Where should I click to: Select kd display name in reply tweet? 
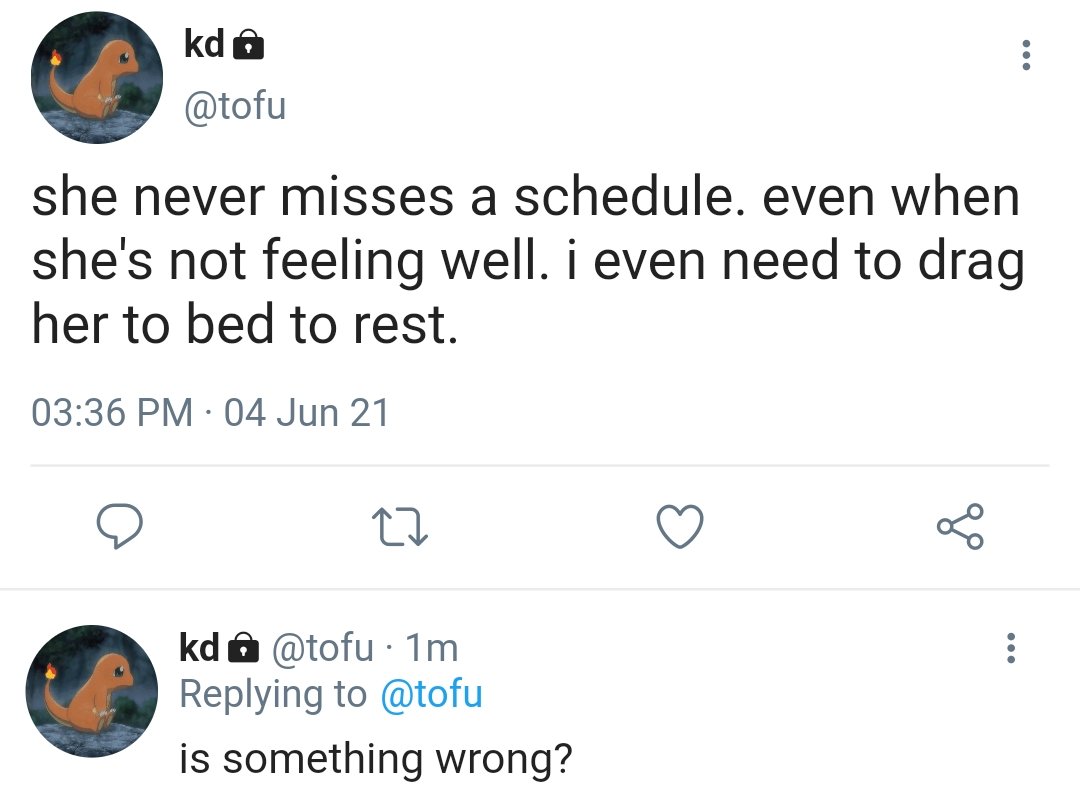coord(199,647)
